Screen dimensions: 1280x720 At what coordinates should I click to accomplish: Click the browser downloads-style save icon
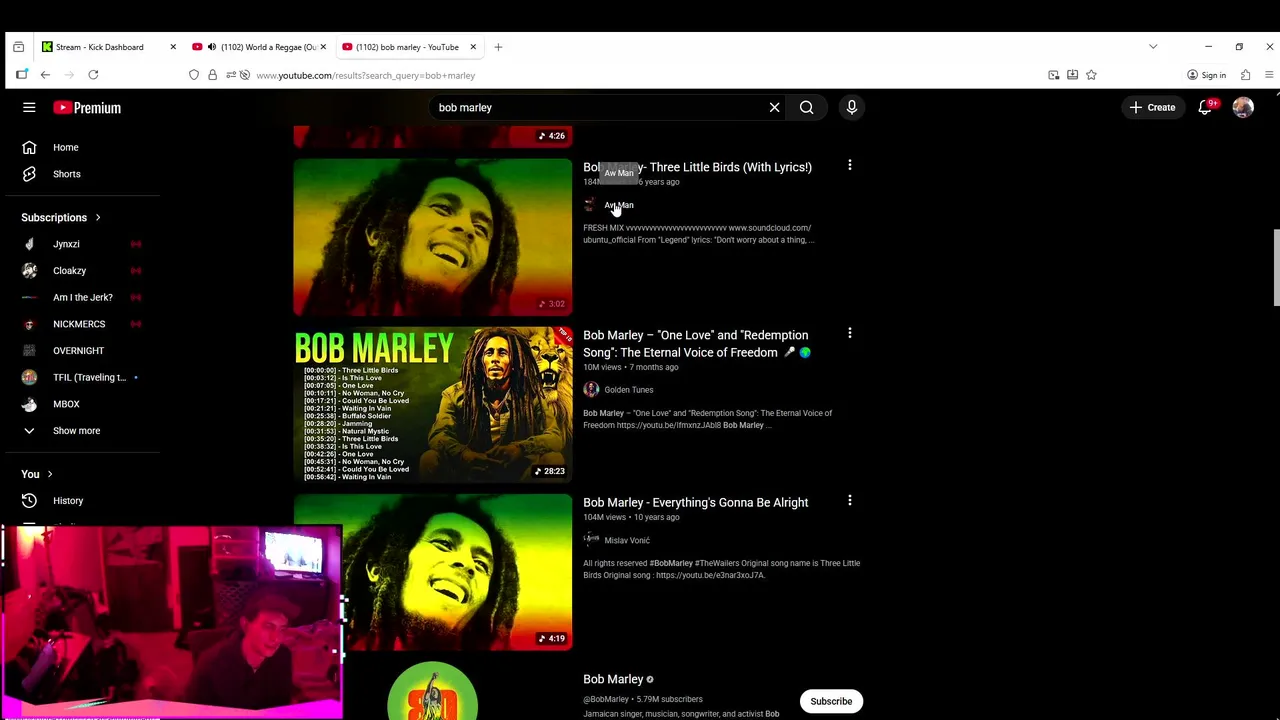tap(1072, 75)
